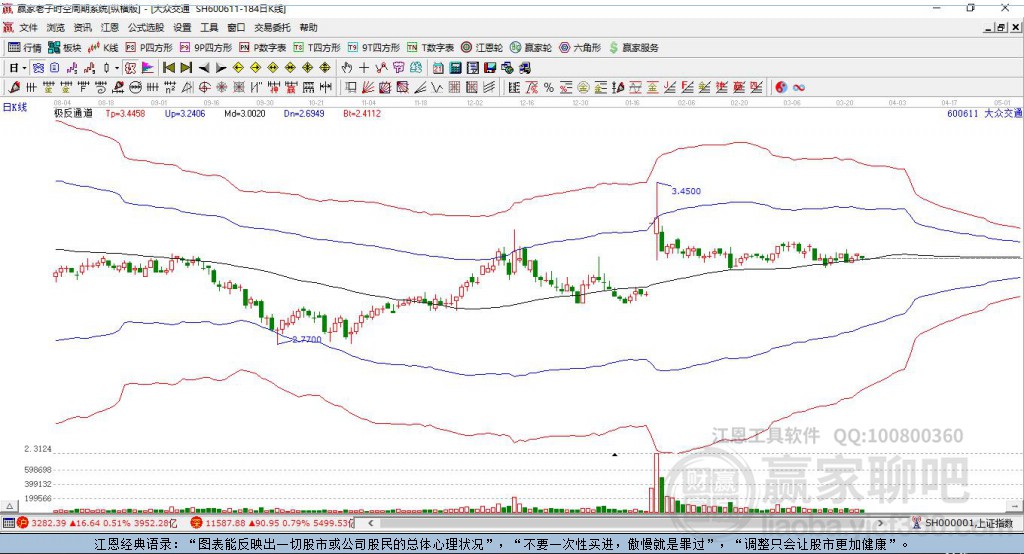Click the 极反通道 indicator name
The image size is (1024, 554).
pos(73,113)
